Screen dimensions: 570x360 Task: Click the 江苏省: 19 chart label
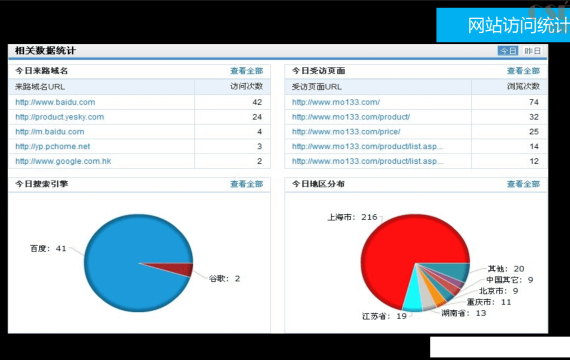point(384,316)
